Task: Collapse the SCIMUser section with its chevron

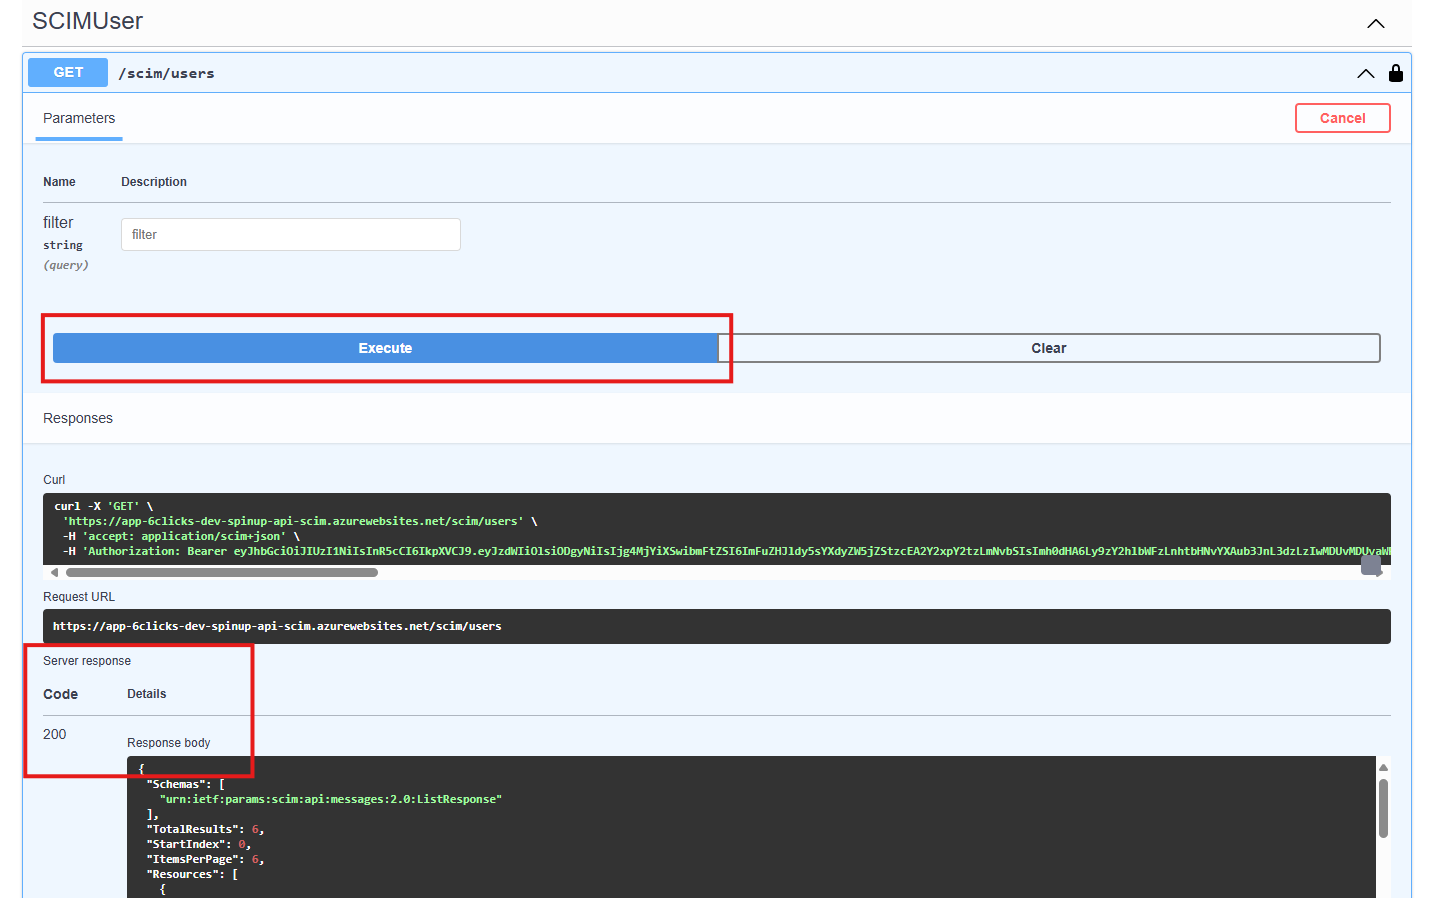Action: tap(1376, 22)
